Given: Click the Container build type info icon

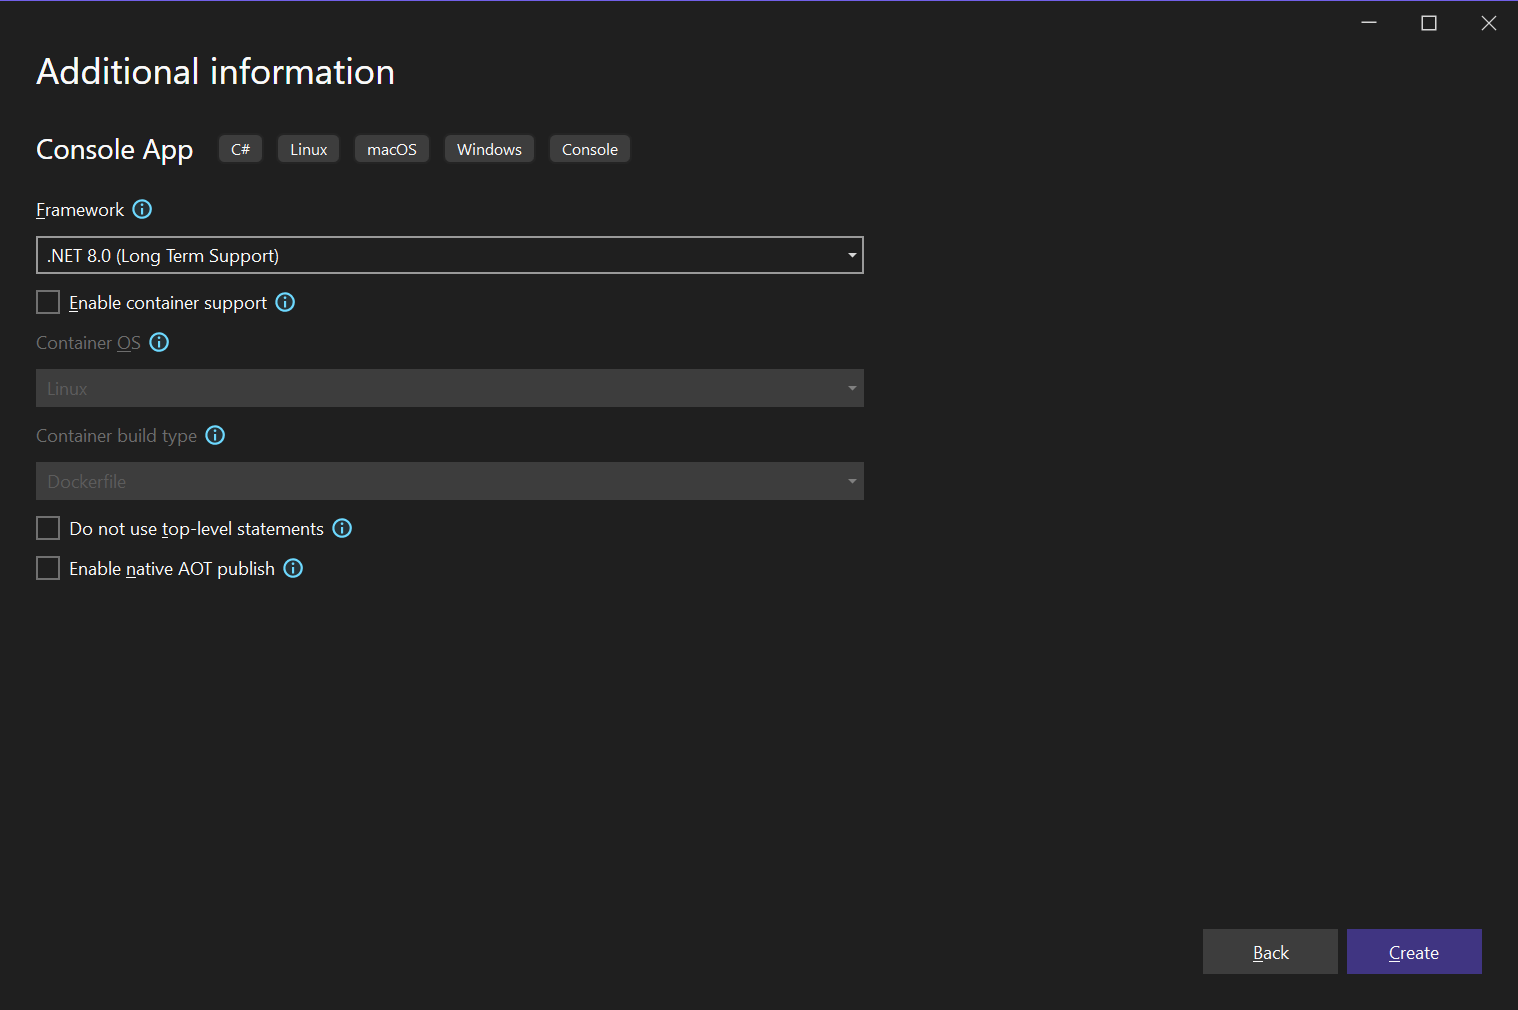Looking at the screenshot, I should click(215, 435).
